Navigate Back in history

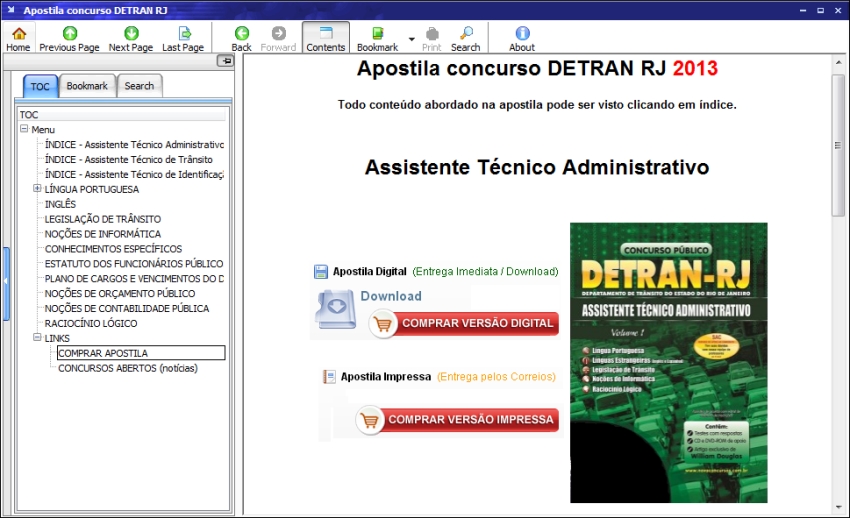[x=242, y=39]
